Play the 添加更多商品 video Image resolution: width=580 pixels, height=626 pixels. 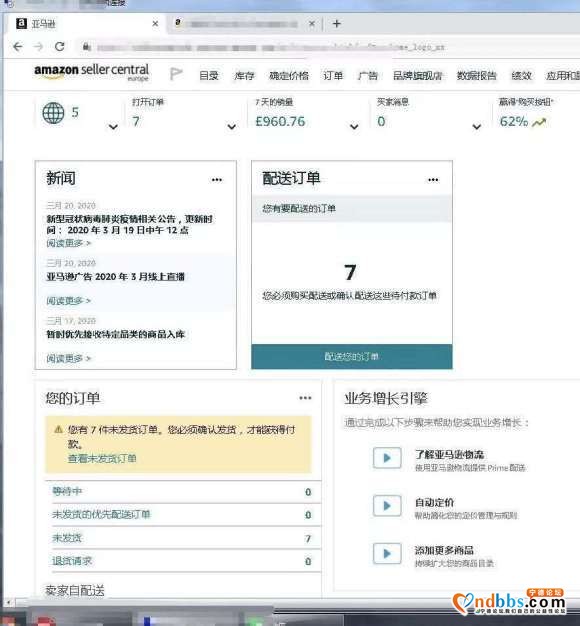tap(387, 554)
